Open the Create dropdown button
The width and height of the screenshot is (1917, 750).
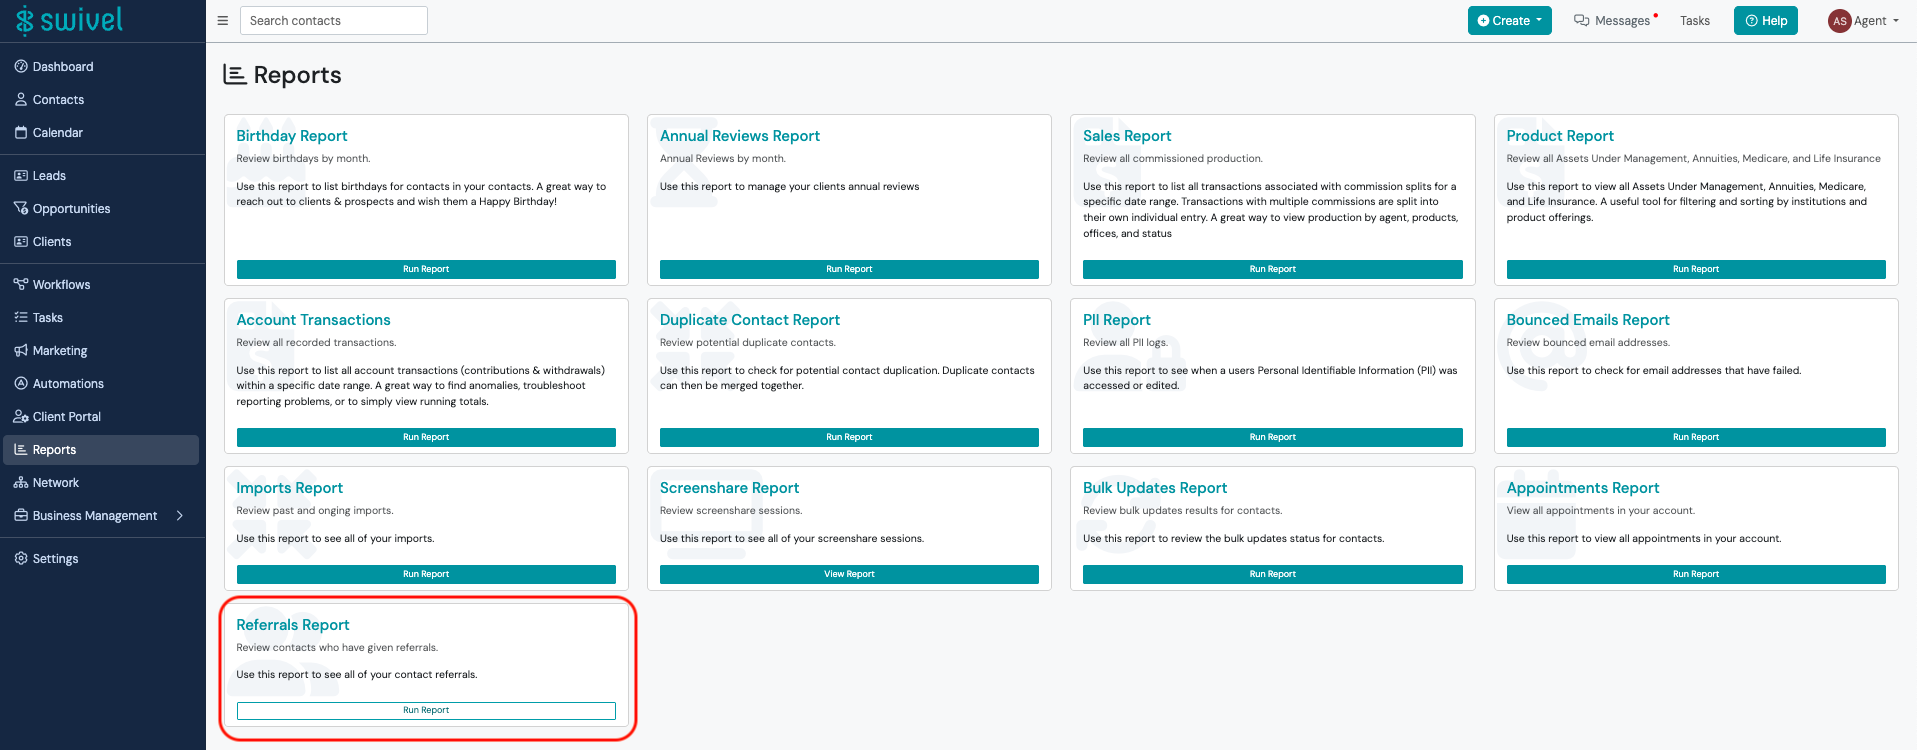pyautogui.click(x=1509, y=21)
